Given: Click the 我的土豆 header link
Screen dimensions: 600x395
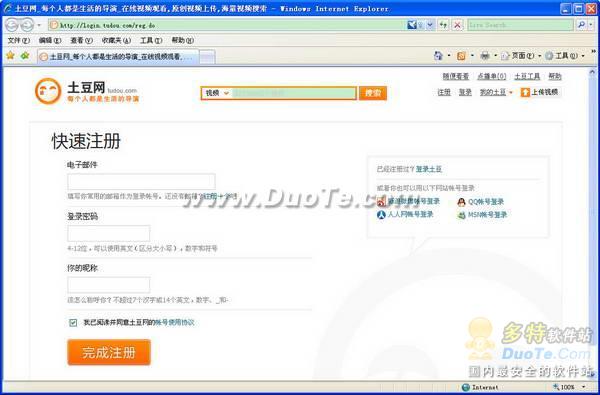Looking at the screenshot, I should 493,92.
